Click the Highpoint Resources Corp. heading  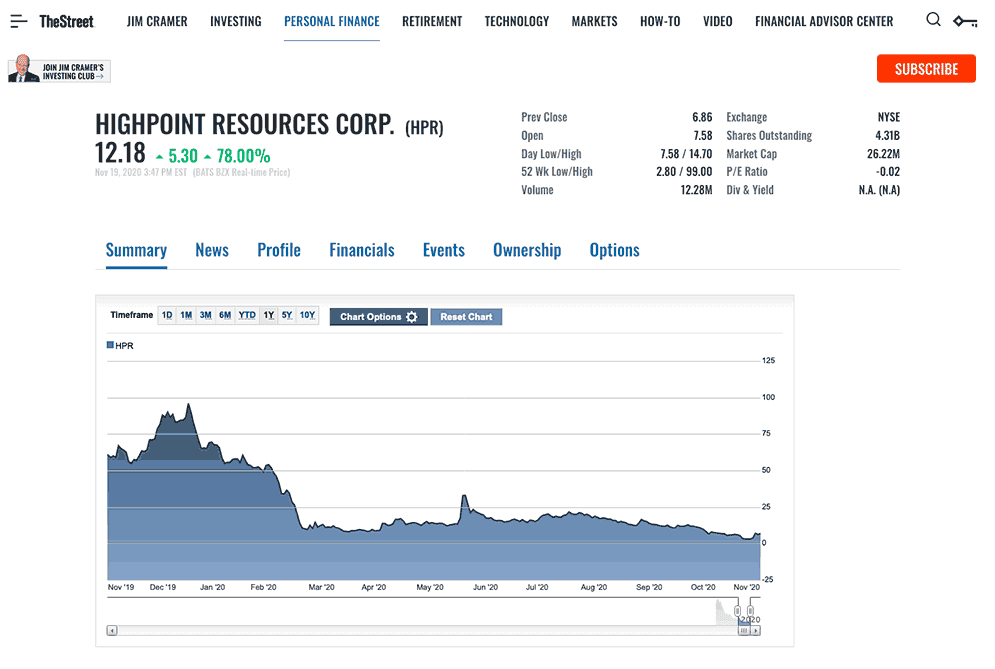(245, 124)
